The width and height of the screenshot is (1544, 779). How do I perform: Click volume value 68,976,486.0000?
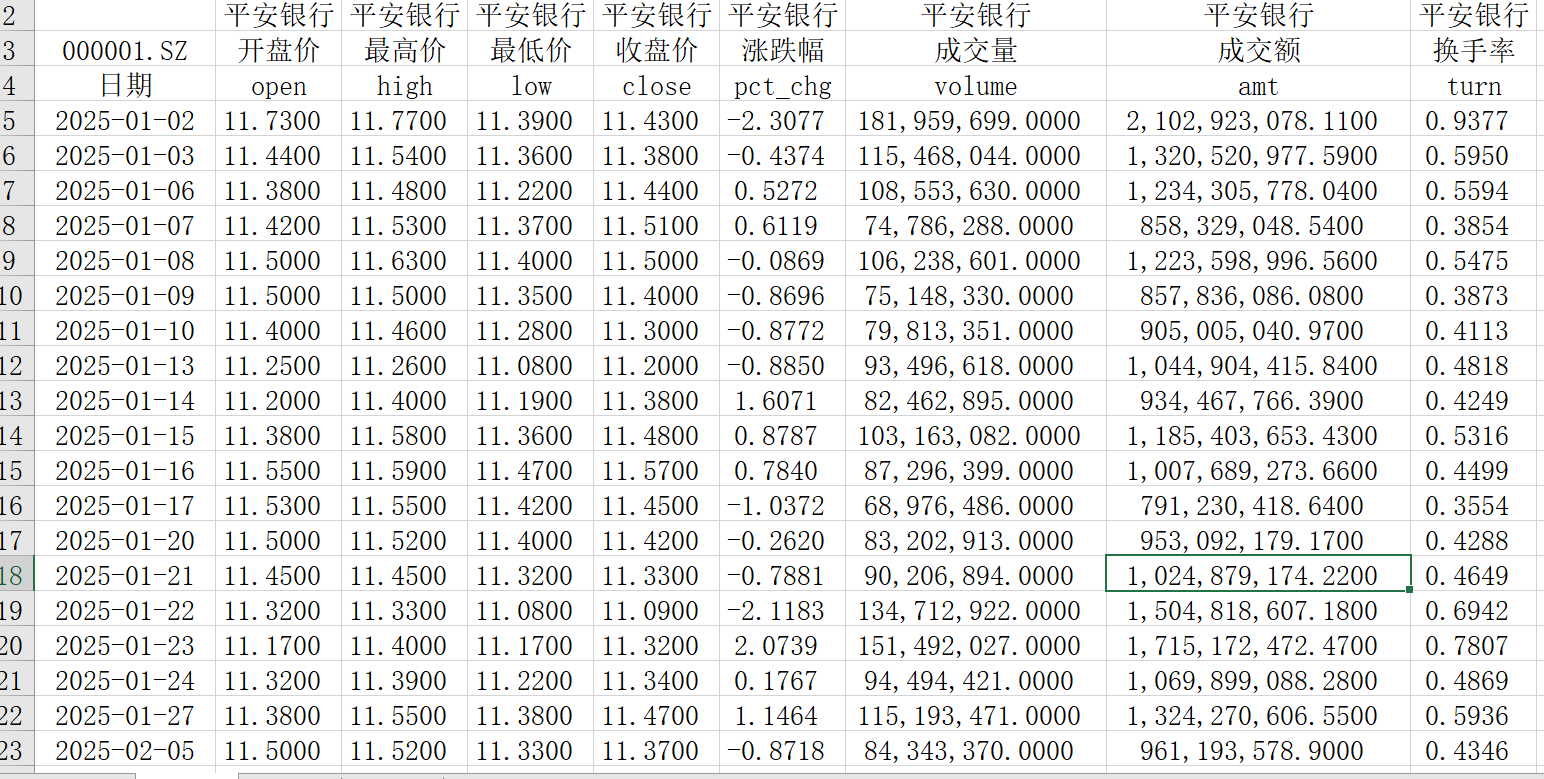coord(975,506)
